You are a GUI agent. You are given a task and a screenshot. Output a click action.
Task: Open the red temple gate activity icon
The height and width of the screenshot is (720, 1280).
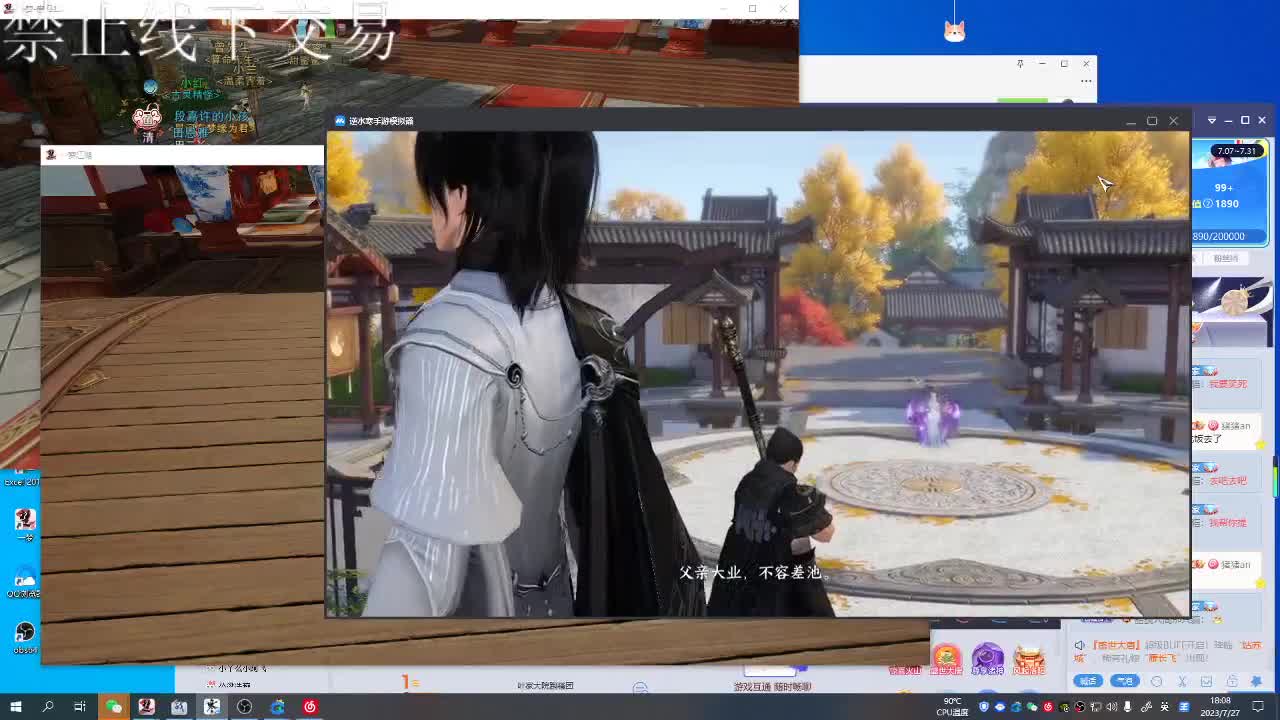(x=1029, y=659)
